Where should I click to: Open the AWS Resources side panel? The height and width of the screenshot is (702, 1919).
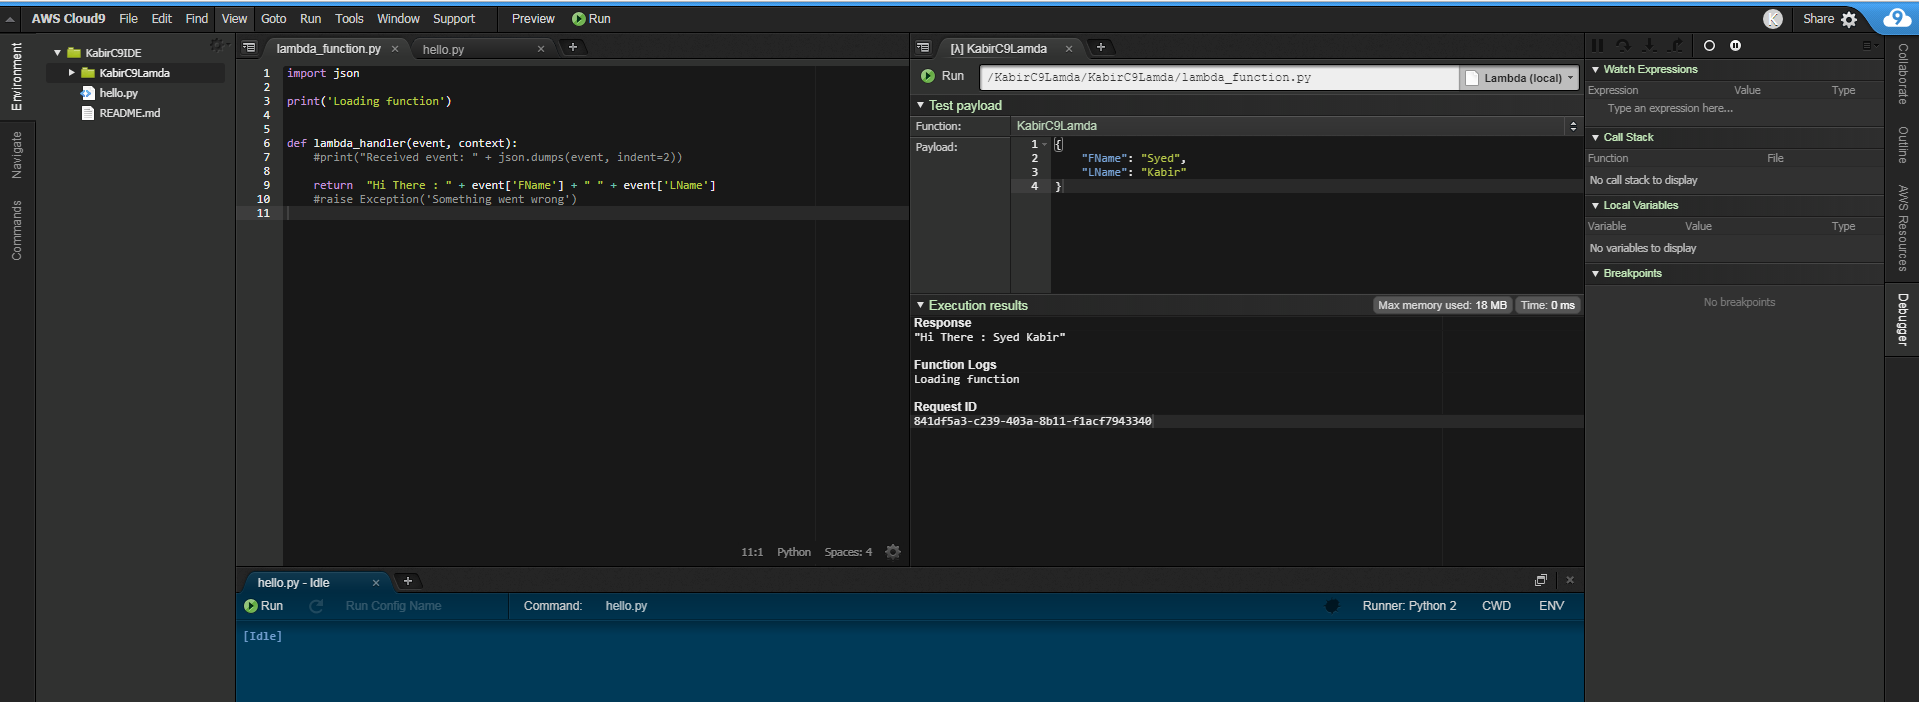[x=1902, y=228]
